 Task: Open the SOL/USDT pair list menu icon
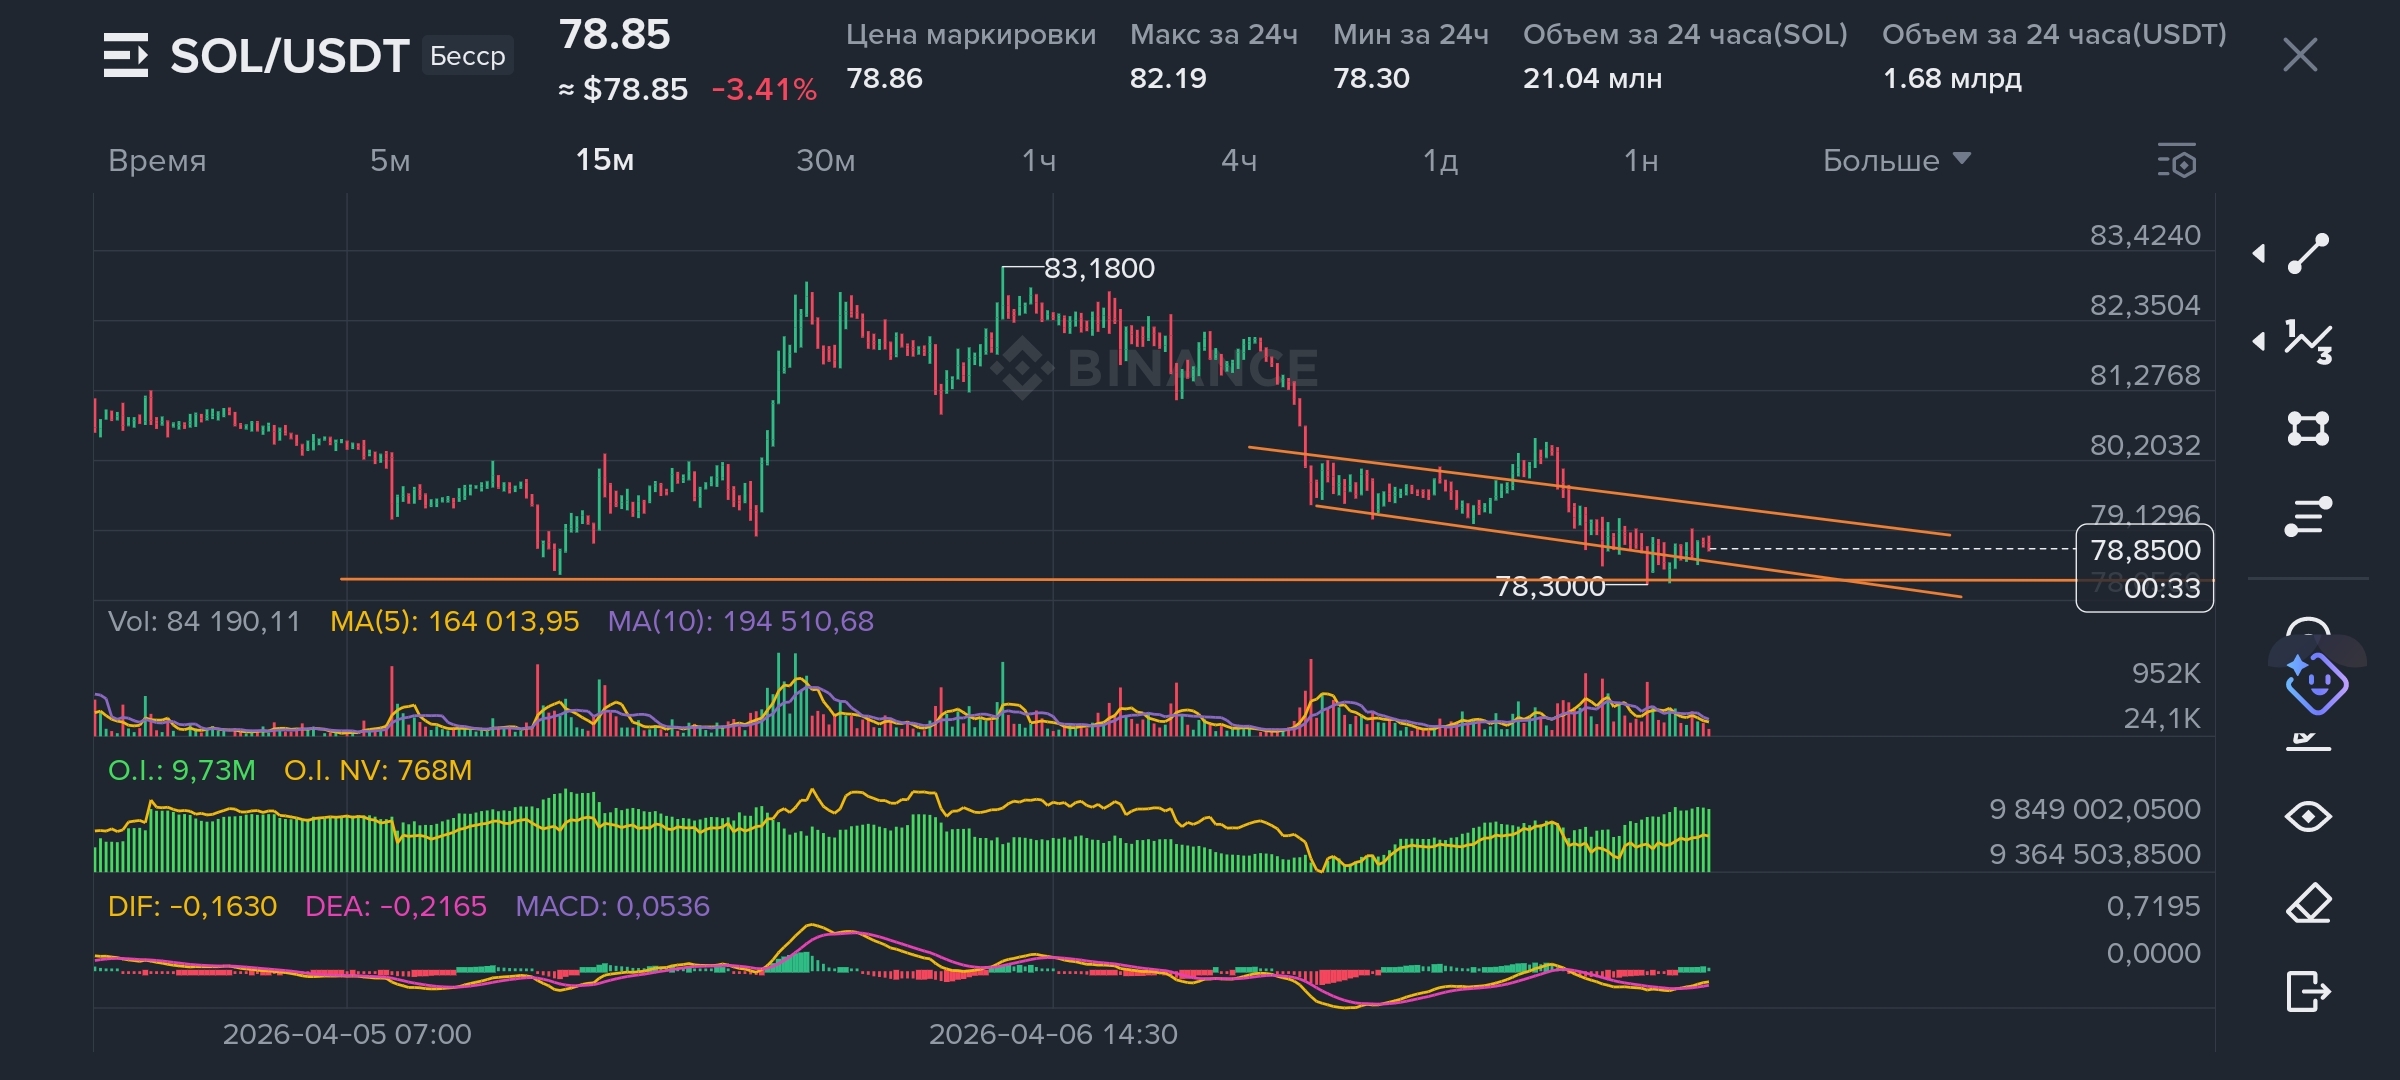[x=126, y=55]
